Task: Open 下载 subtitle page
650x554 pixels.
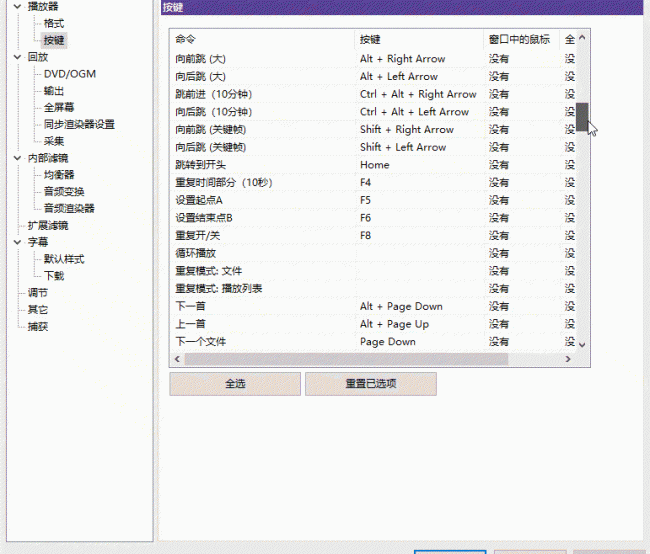Action: coord(54,276)
